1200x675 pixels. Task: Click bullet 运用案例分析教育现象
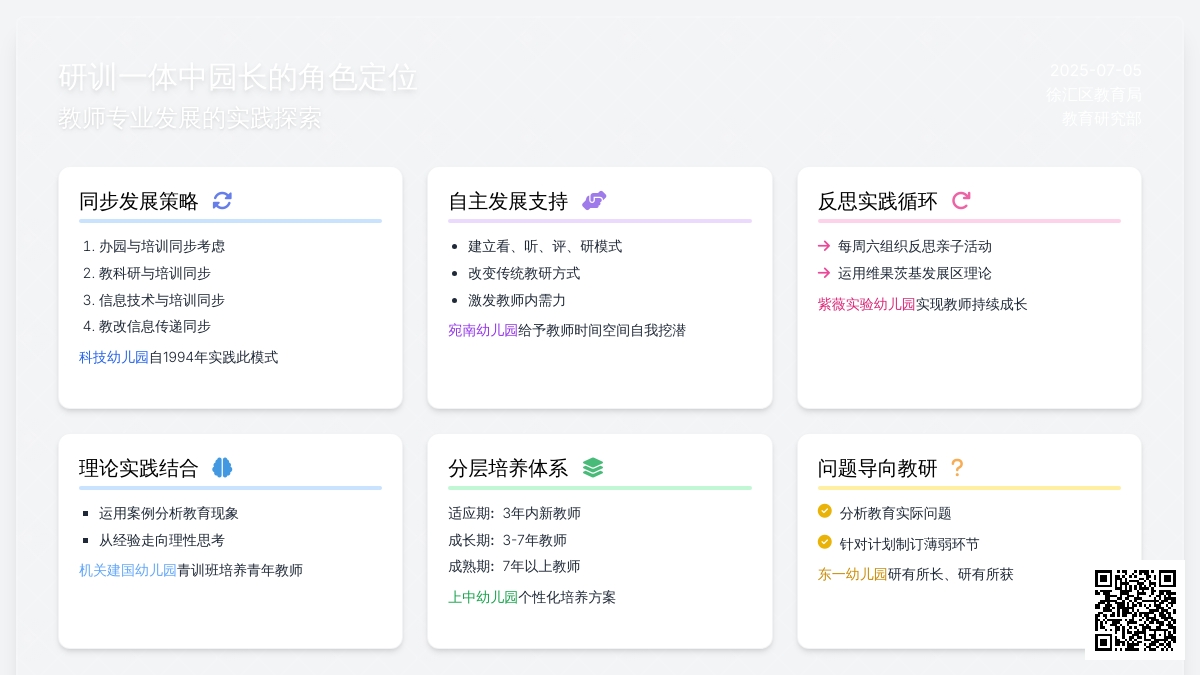(169, 513)
